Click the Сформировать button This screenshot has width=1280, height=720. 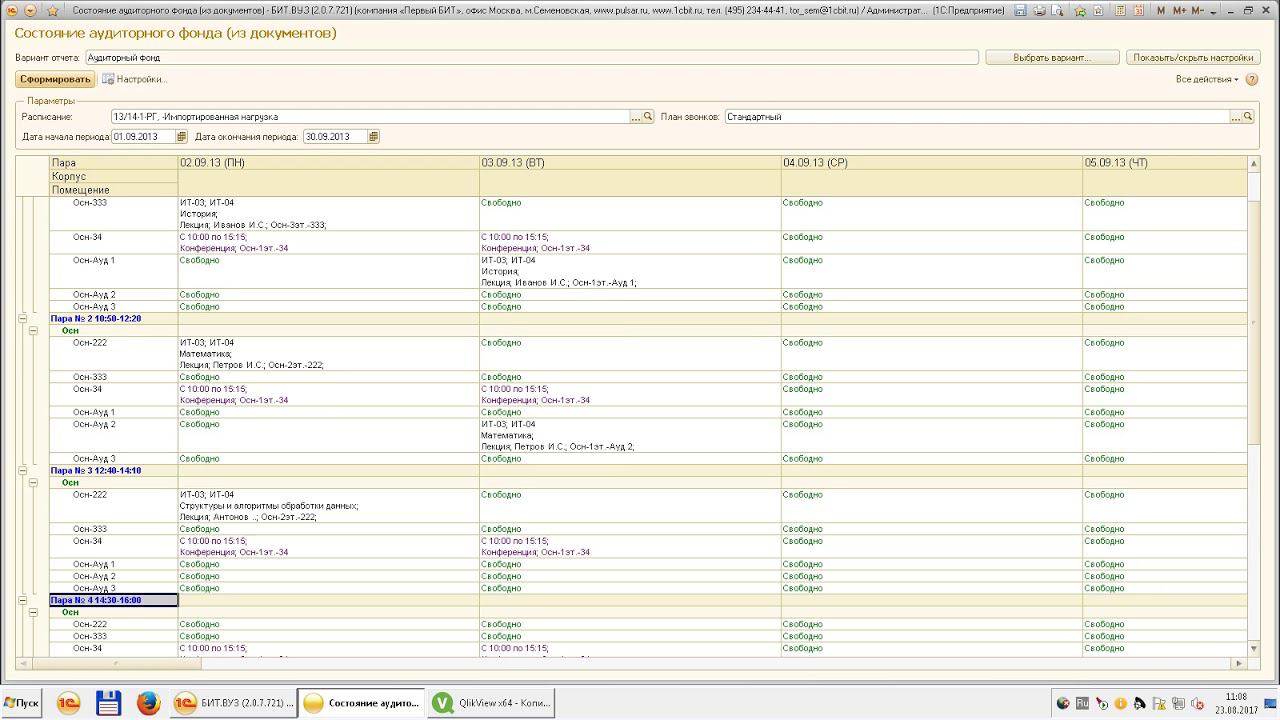[55, 79]
